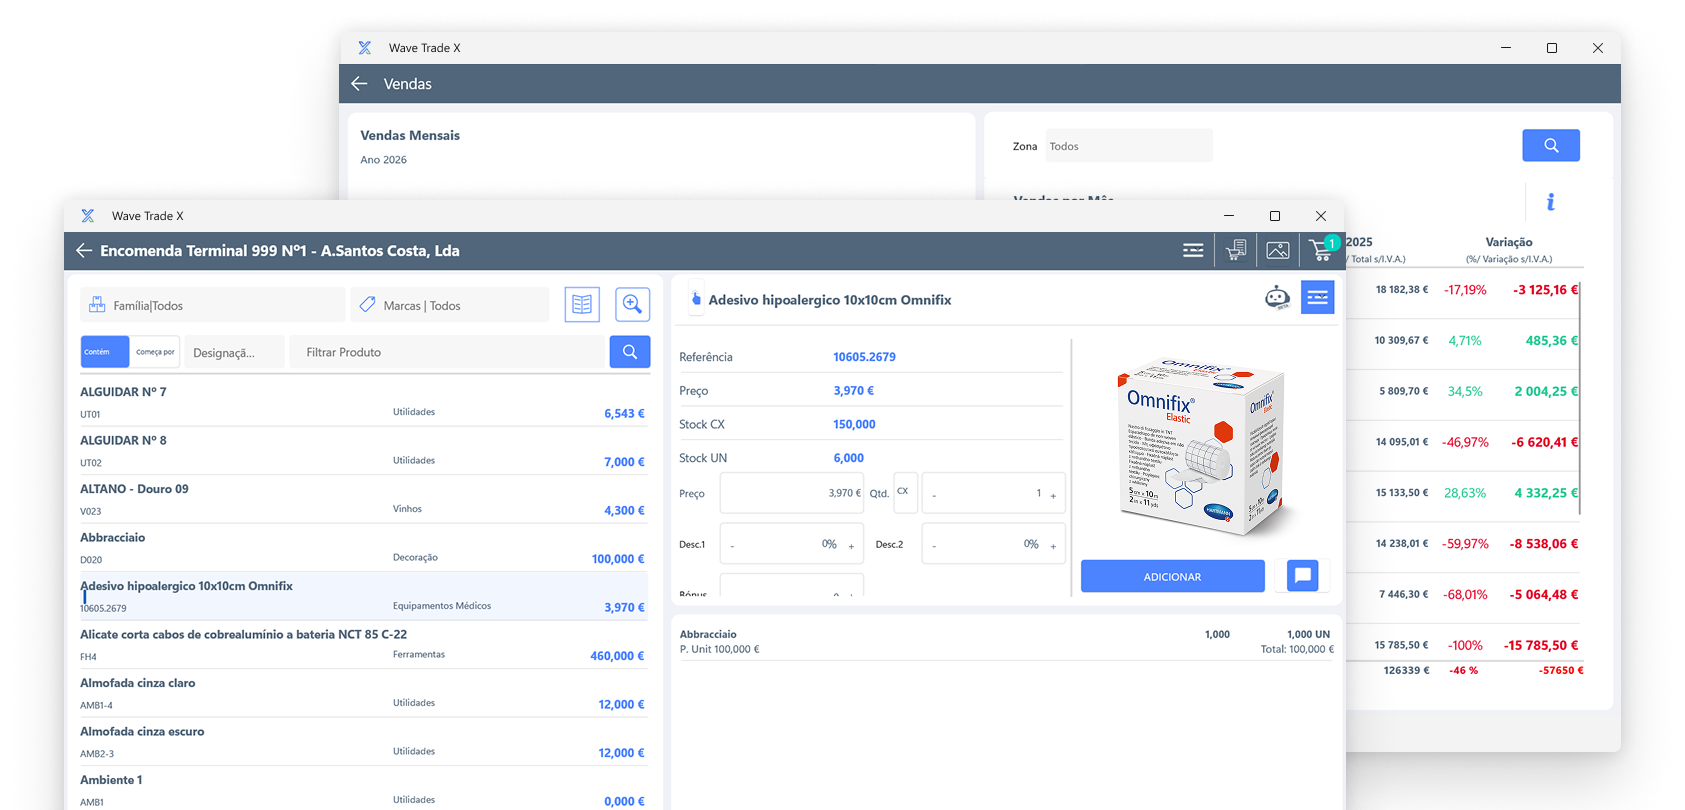Select product Ambiente 1
The image size is (1685, 810).
point(364,790)
